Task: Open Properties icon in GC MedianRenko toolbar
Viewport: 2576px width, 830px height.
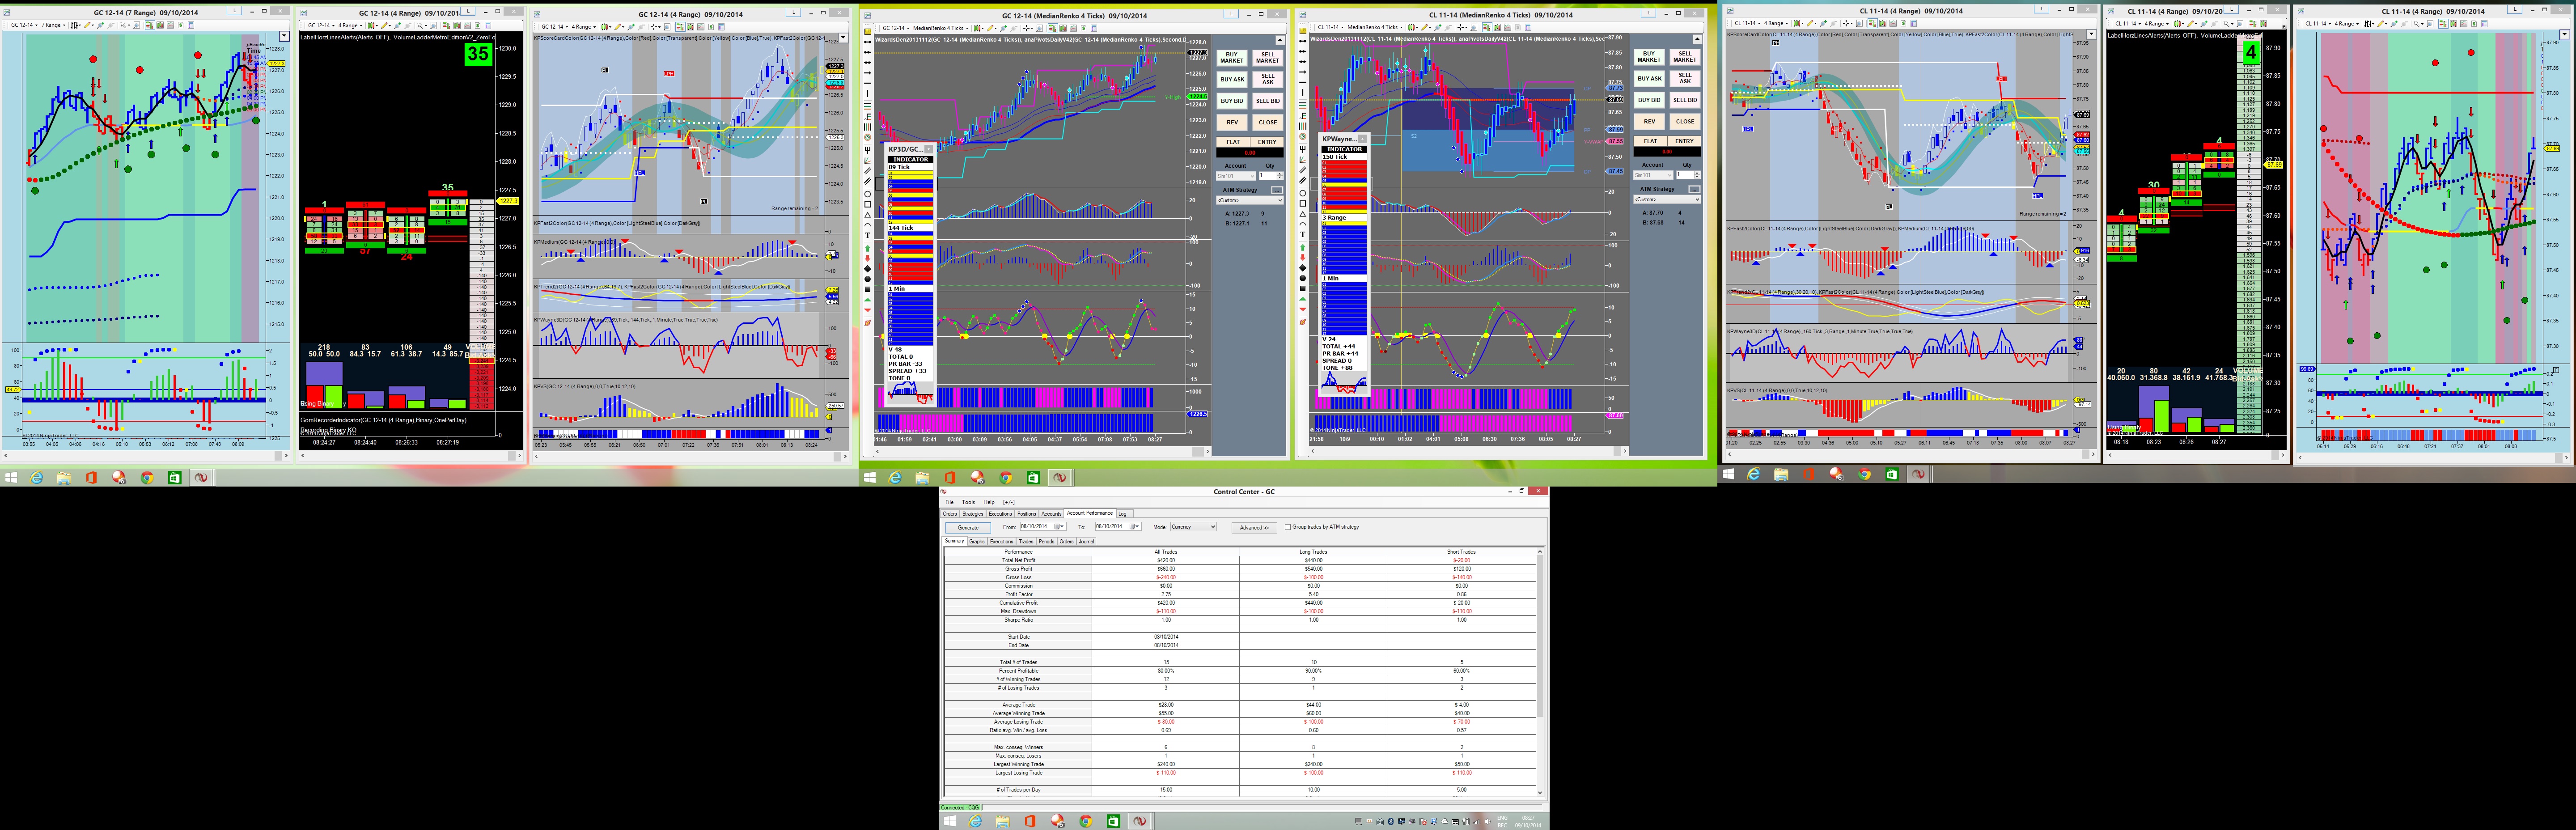Action: tap(1095, 28)
